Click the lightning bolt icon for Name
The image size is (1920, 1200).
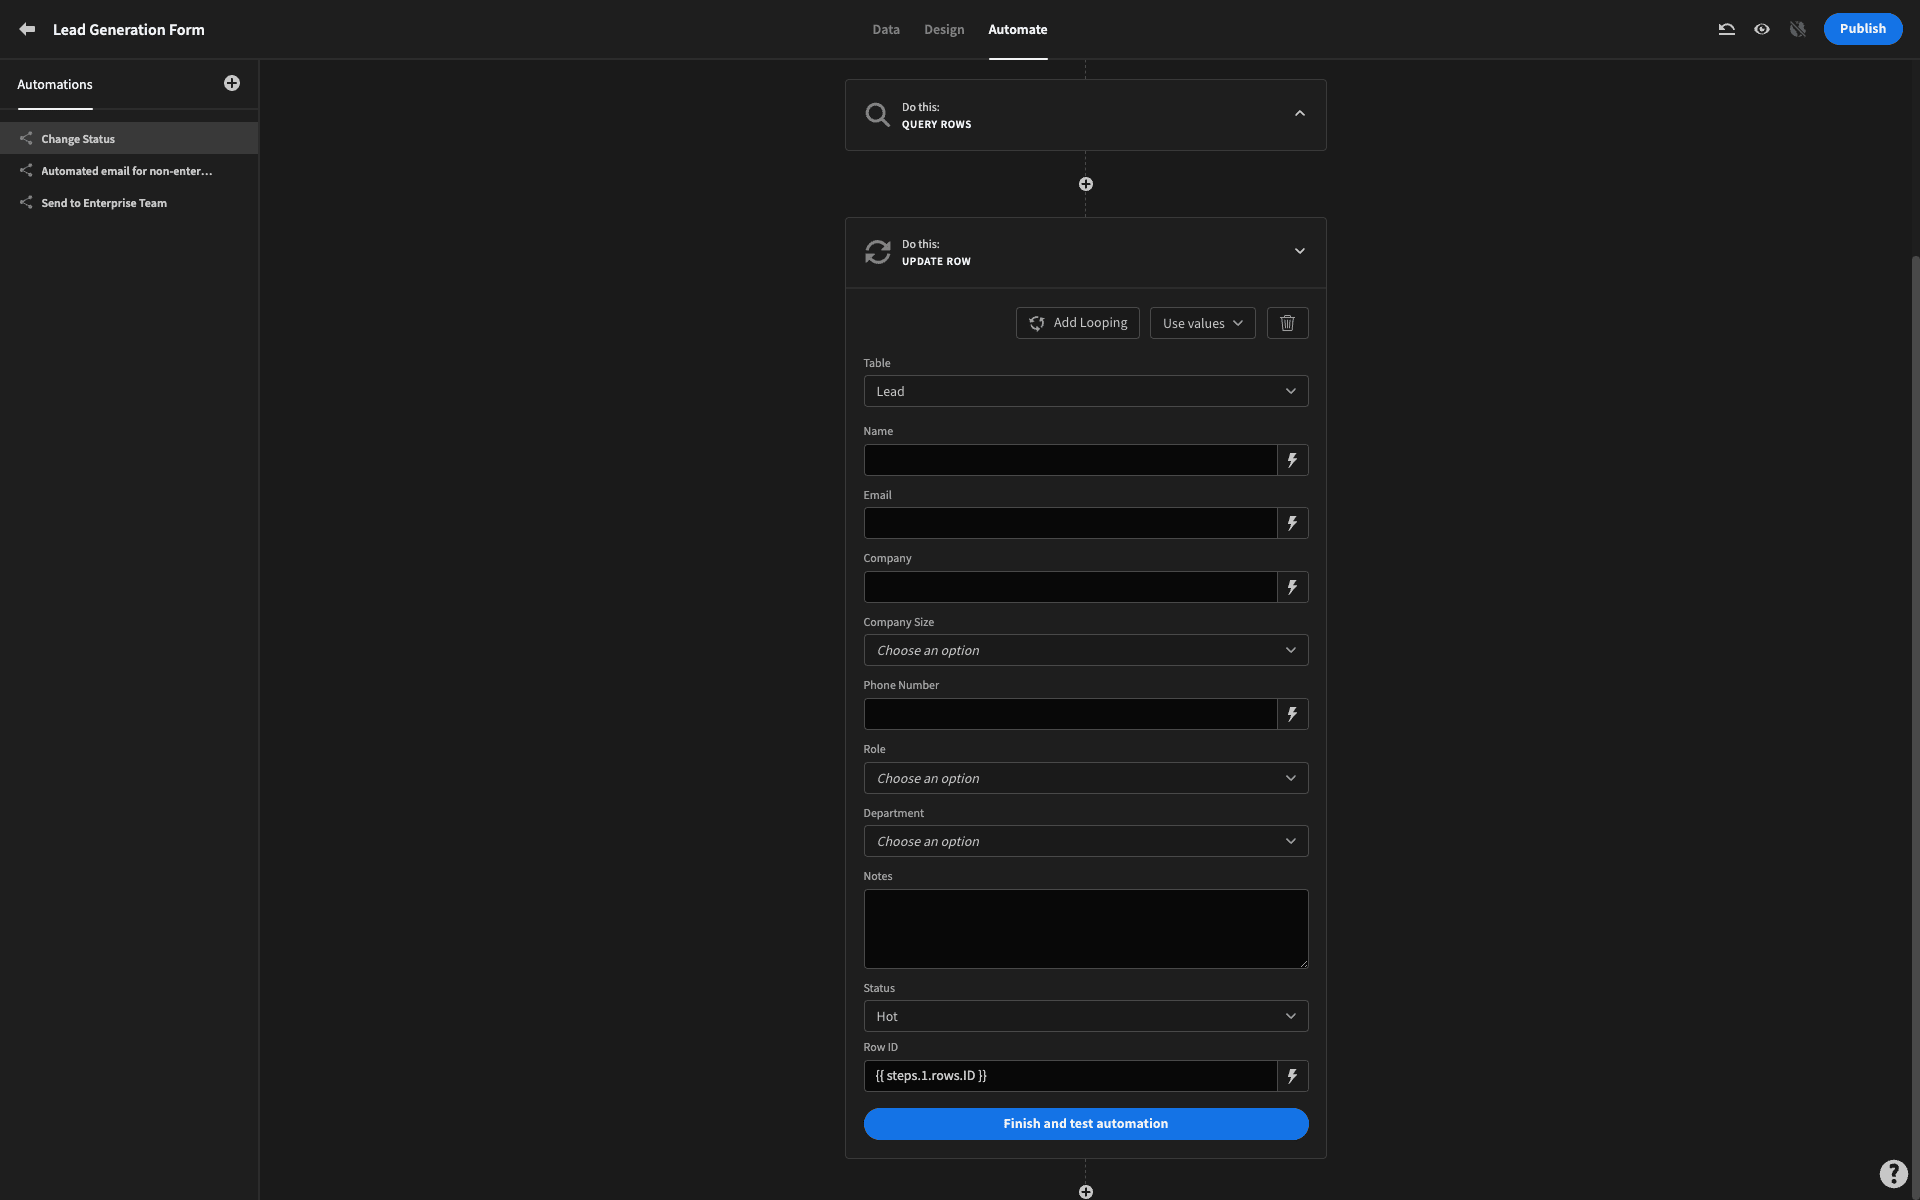coord(1292,459)
